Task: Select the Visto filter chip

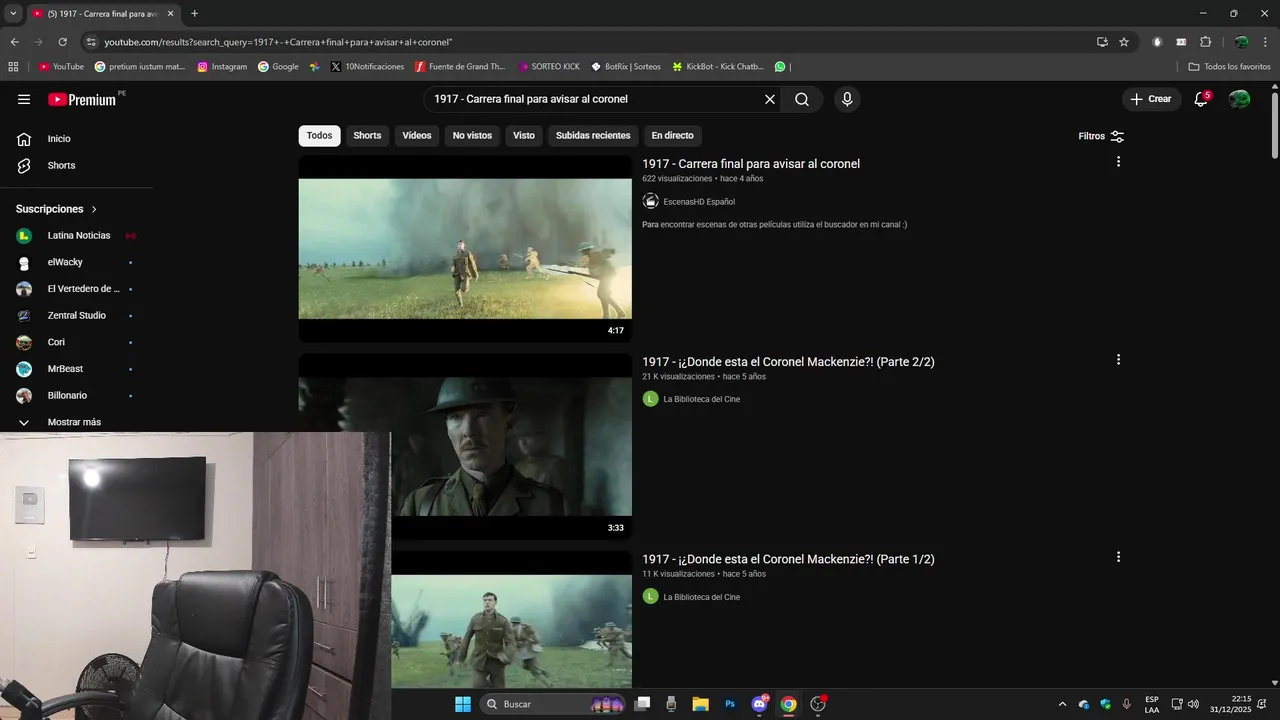Action: click(524, 136)
